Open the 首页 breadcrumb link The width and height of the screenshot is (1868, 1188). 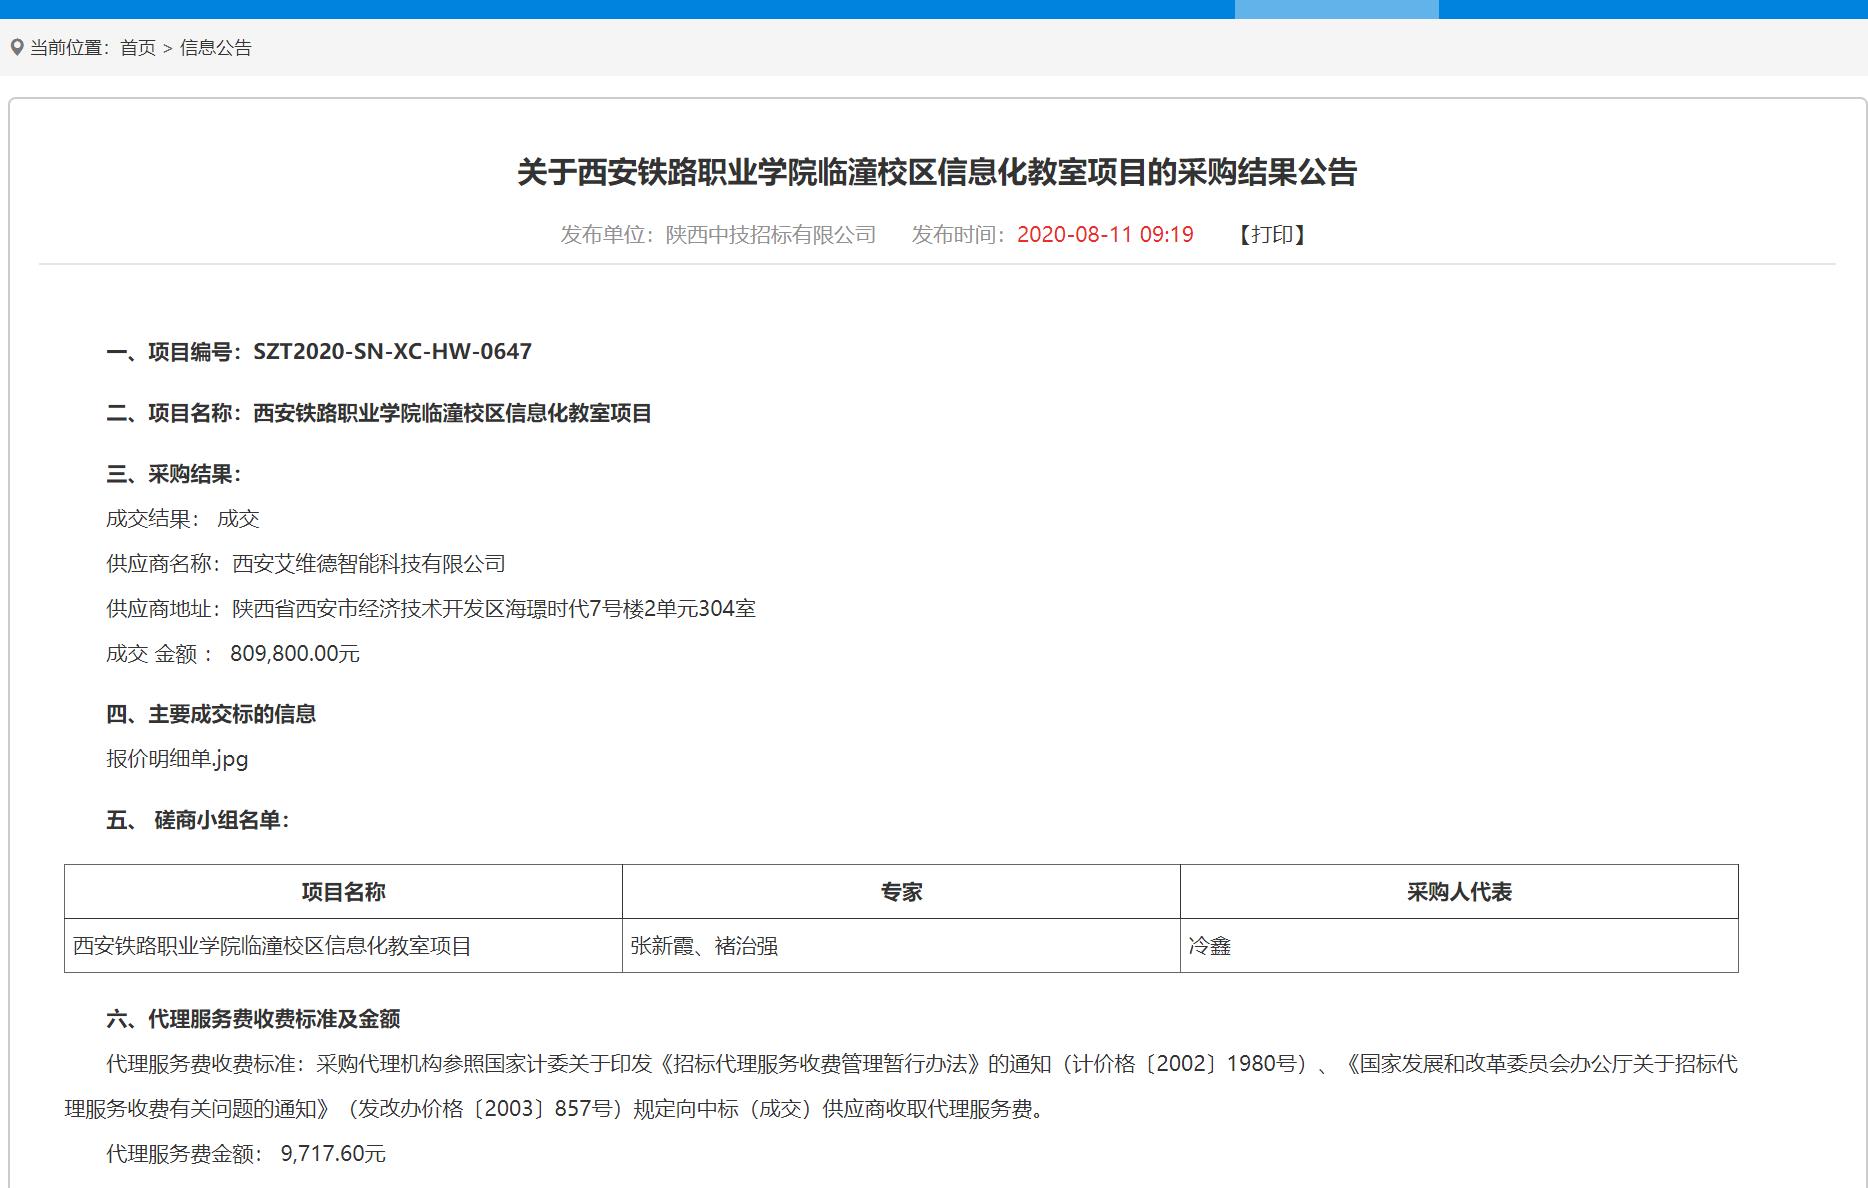[x=138, y=48]
